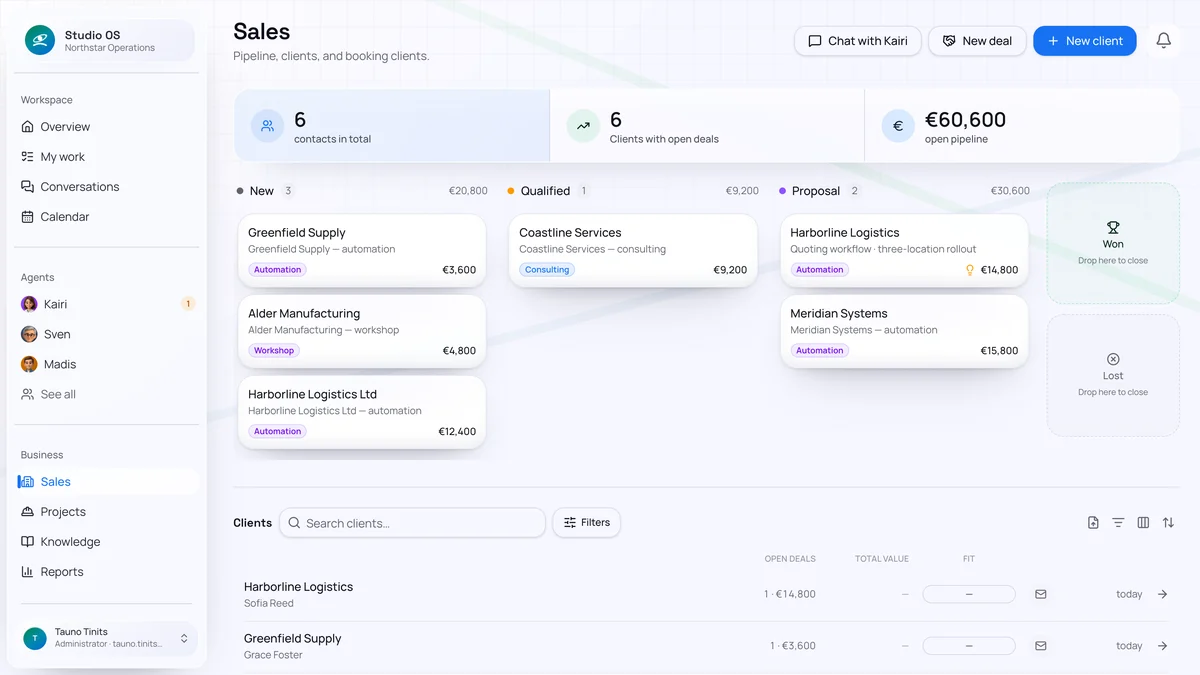The image size is (1200, 675).
Task: Click the contacts in total people icon
Action: [267, 126]
